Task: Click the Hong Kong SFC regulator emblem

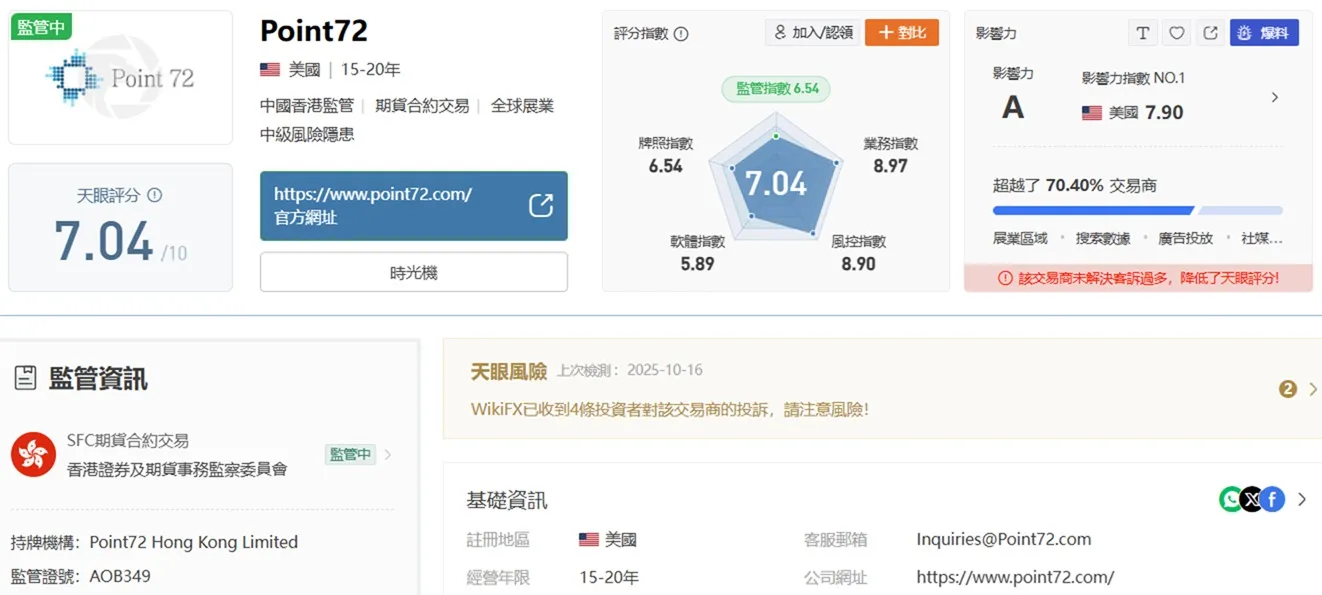Action: [33, 454]
